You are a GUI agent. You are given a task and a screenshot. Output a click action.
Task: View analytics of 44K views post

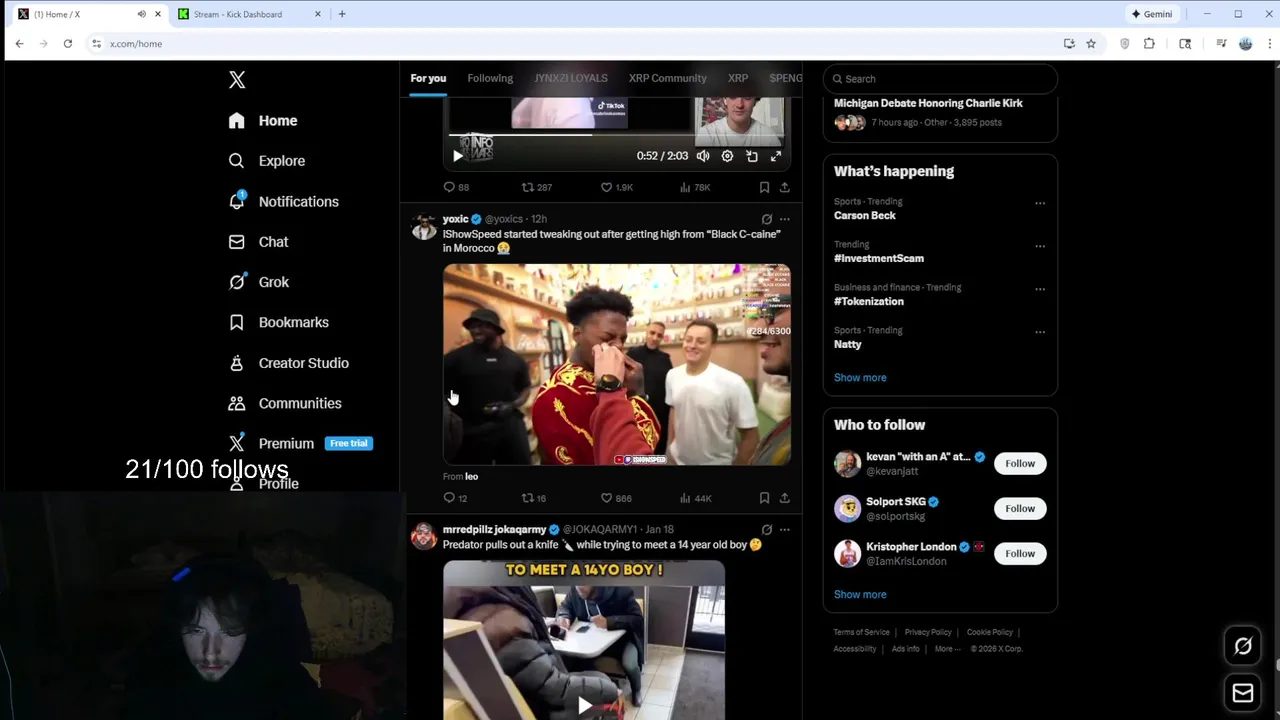695,498
